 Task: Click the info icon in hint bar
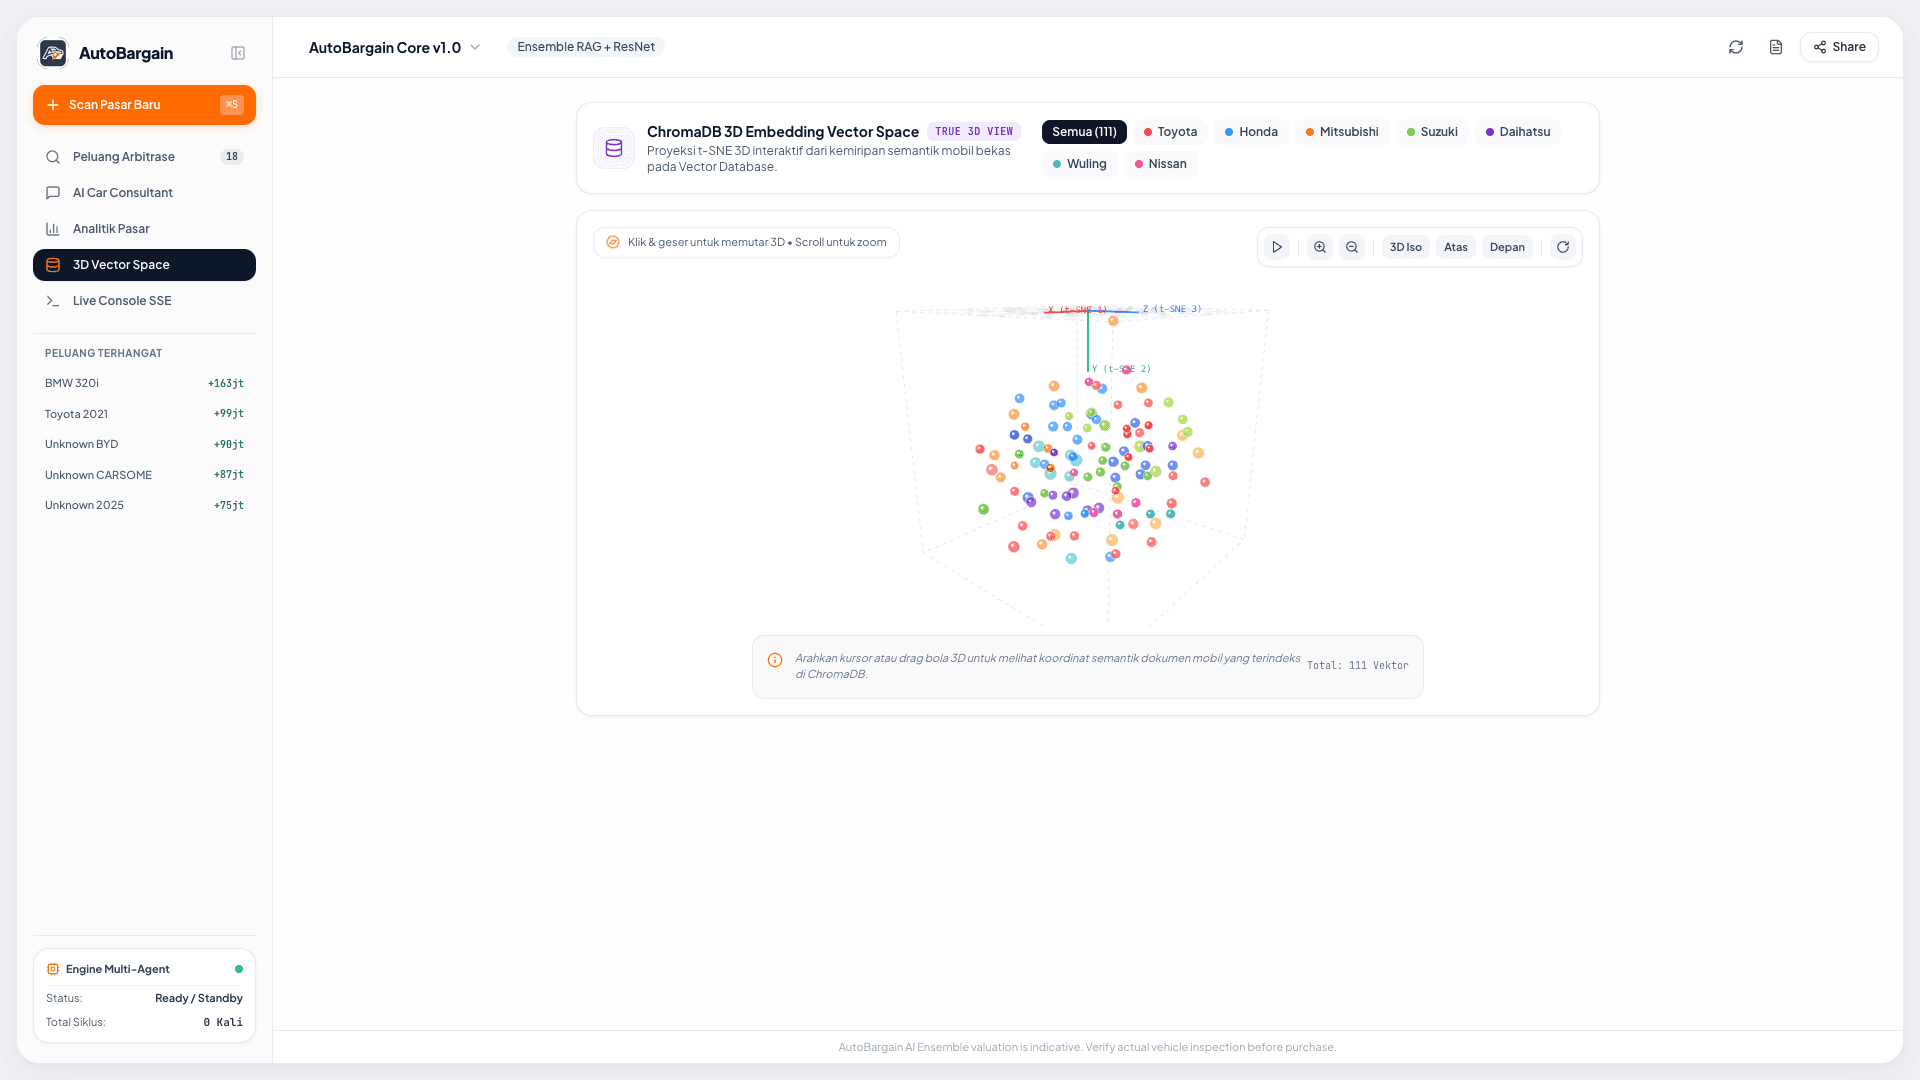tap(775, 660)
